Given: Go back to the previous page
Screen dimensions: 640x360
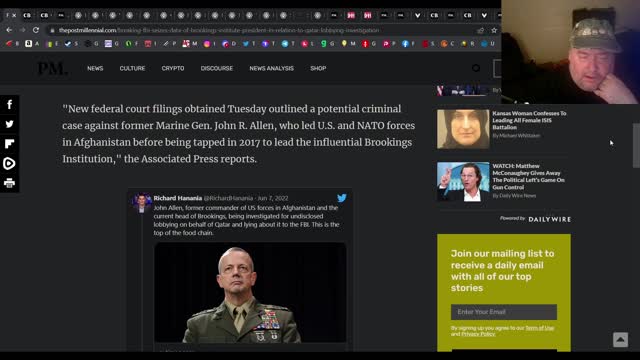Looking at the screenshot, I should pos(9,30).
